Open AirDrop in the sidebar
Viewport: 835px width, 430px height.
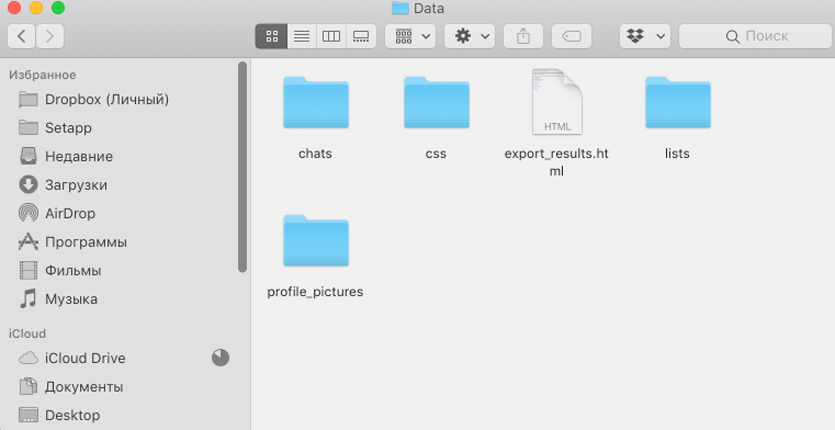[124, 214]
